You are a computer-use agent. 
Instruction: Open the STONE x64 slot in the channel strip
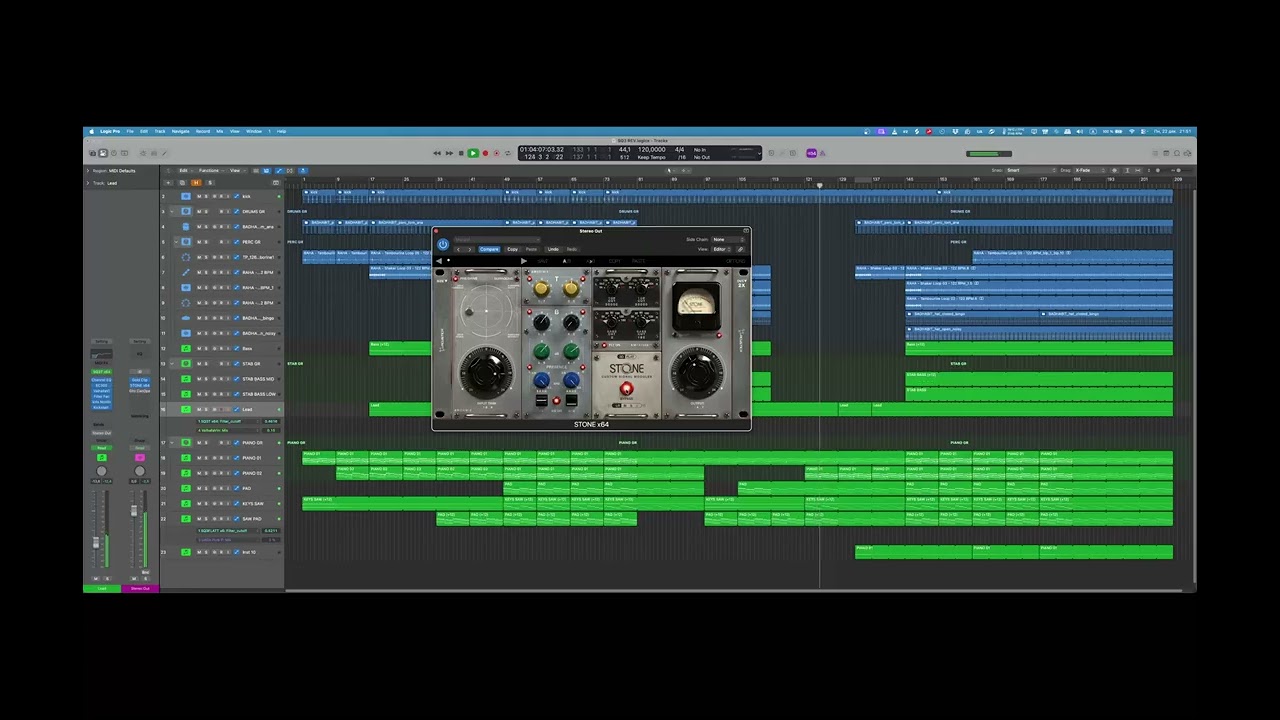click(x=140, y=385)
